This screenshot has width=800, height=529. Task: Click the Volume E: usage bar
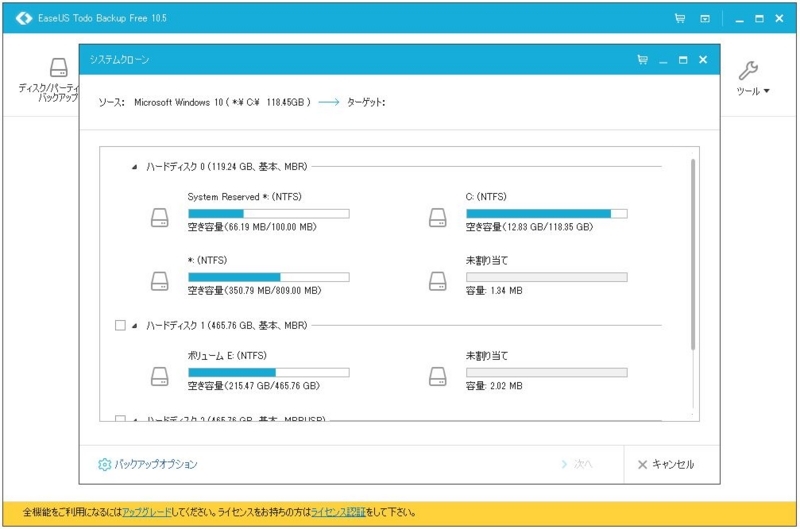pyautogui.click(x=269, y=373)
